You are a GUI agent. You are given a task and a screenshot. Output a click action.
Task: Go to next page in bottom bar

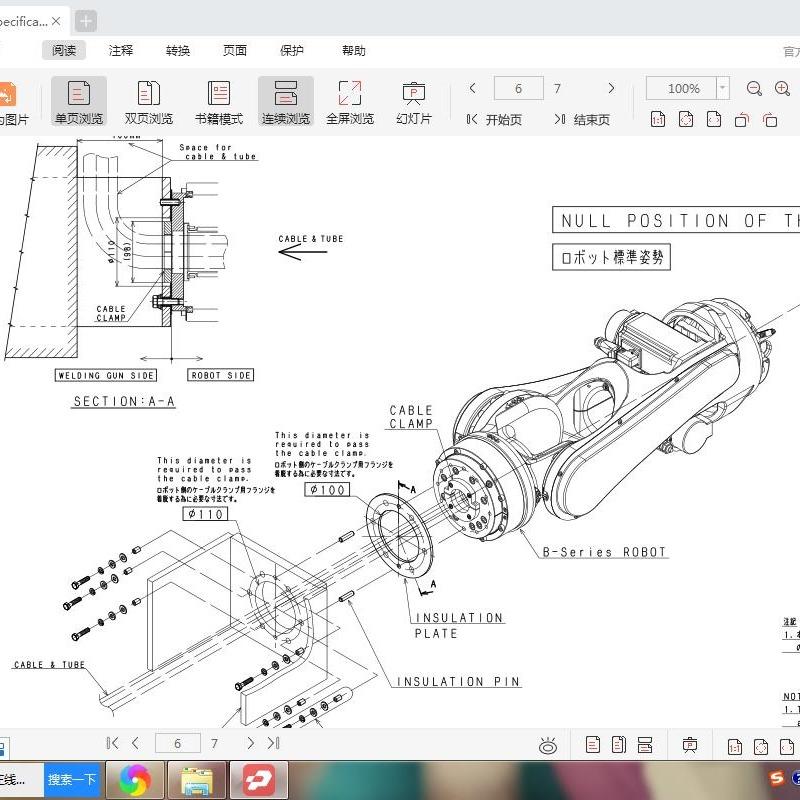[x=250, y=743]
